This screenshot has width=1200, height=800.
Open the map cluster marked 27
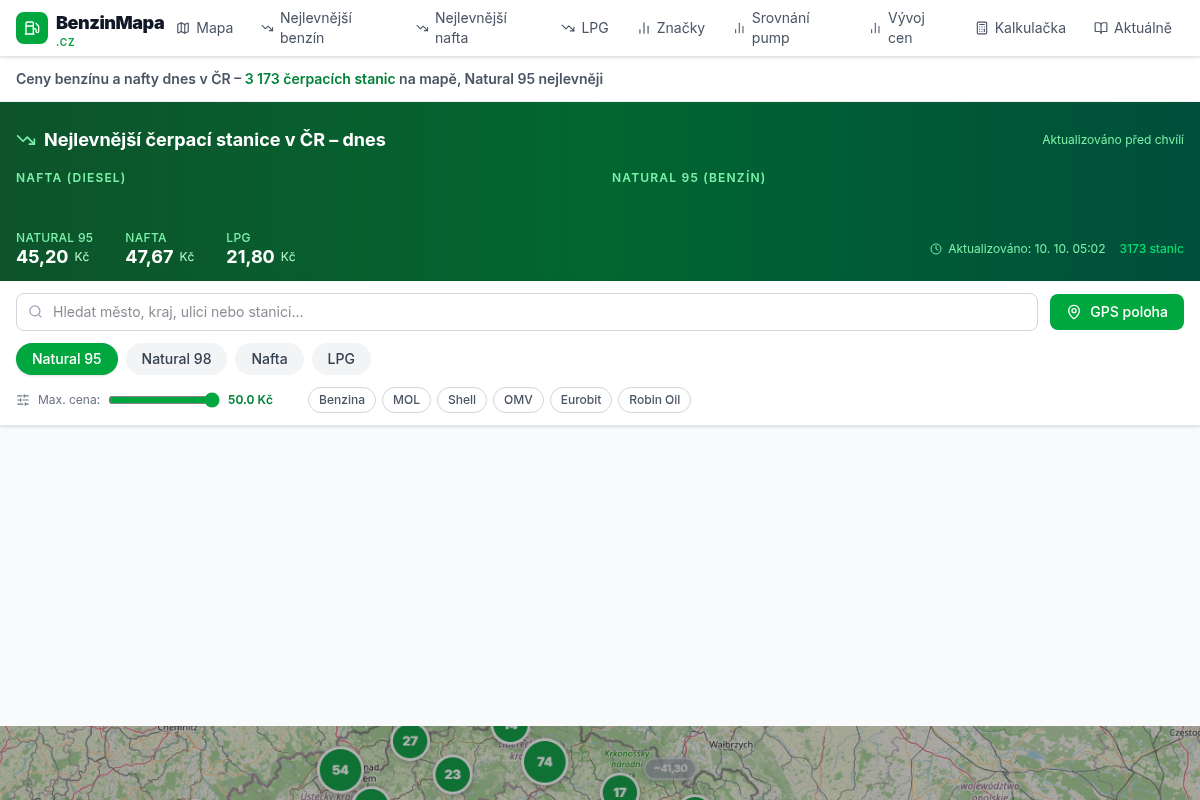point(410,741)
